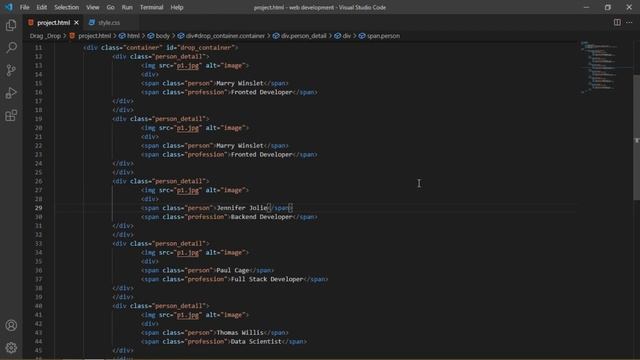Click the div breadcrumb before span.person

point(347,36)
